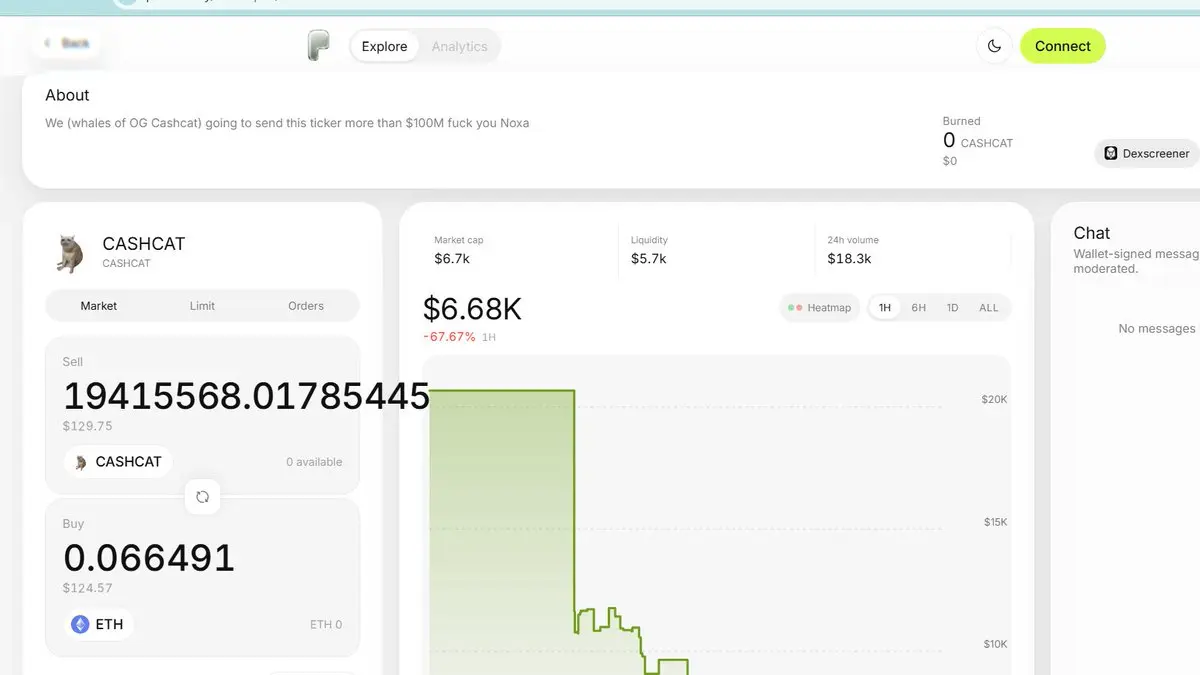Viewport: 1200px width, 675px height.
Task: Click the Chat panel heading
Action: (1092, 233)
